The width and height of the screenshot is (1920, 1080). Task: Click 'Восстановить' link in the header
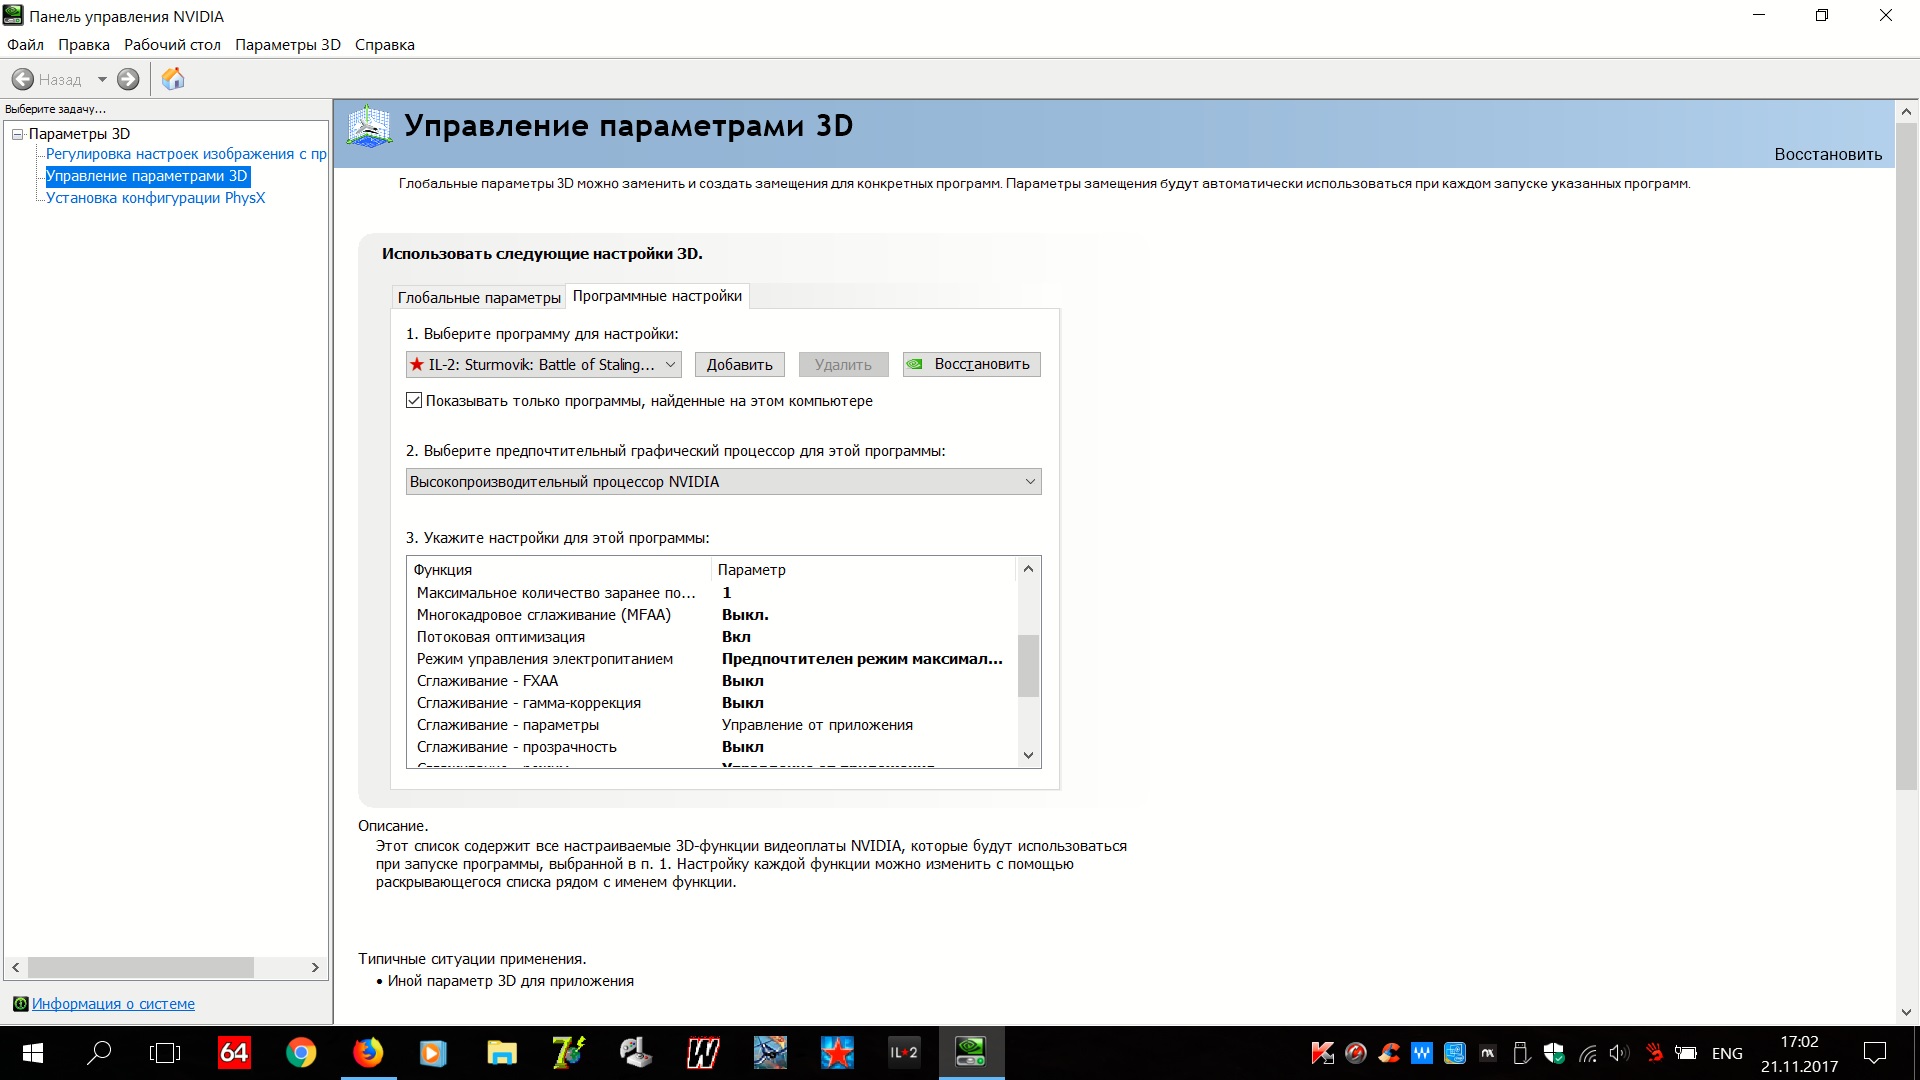tap(1828, 154)
